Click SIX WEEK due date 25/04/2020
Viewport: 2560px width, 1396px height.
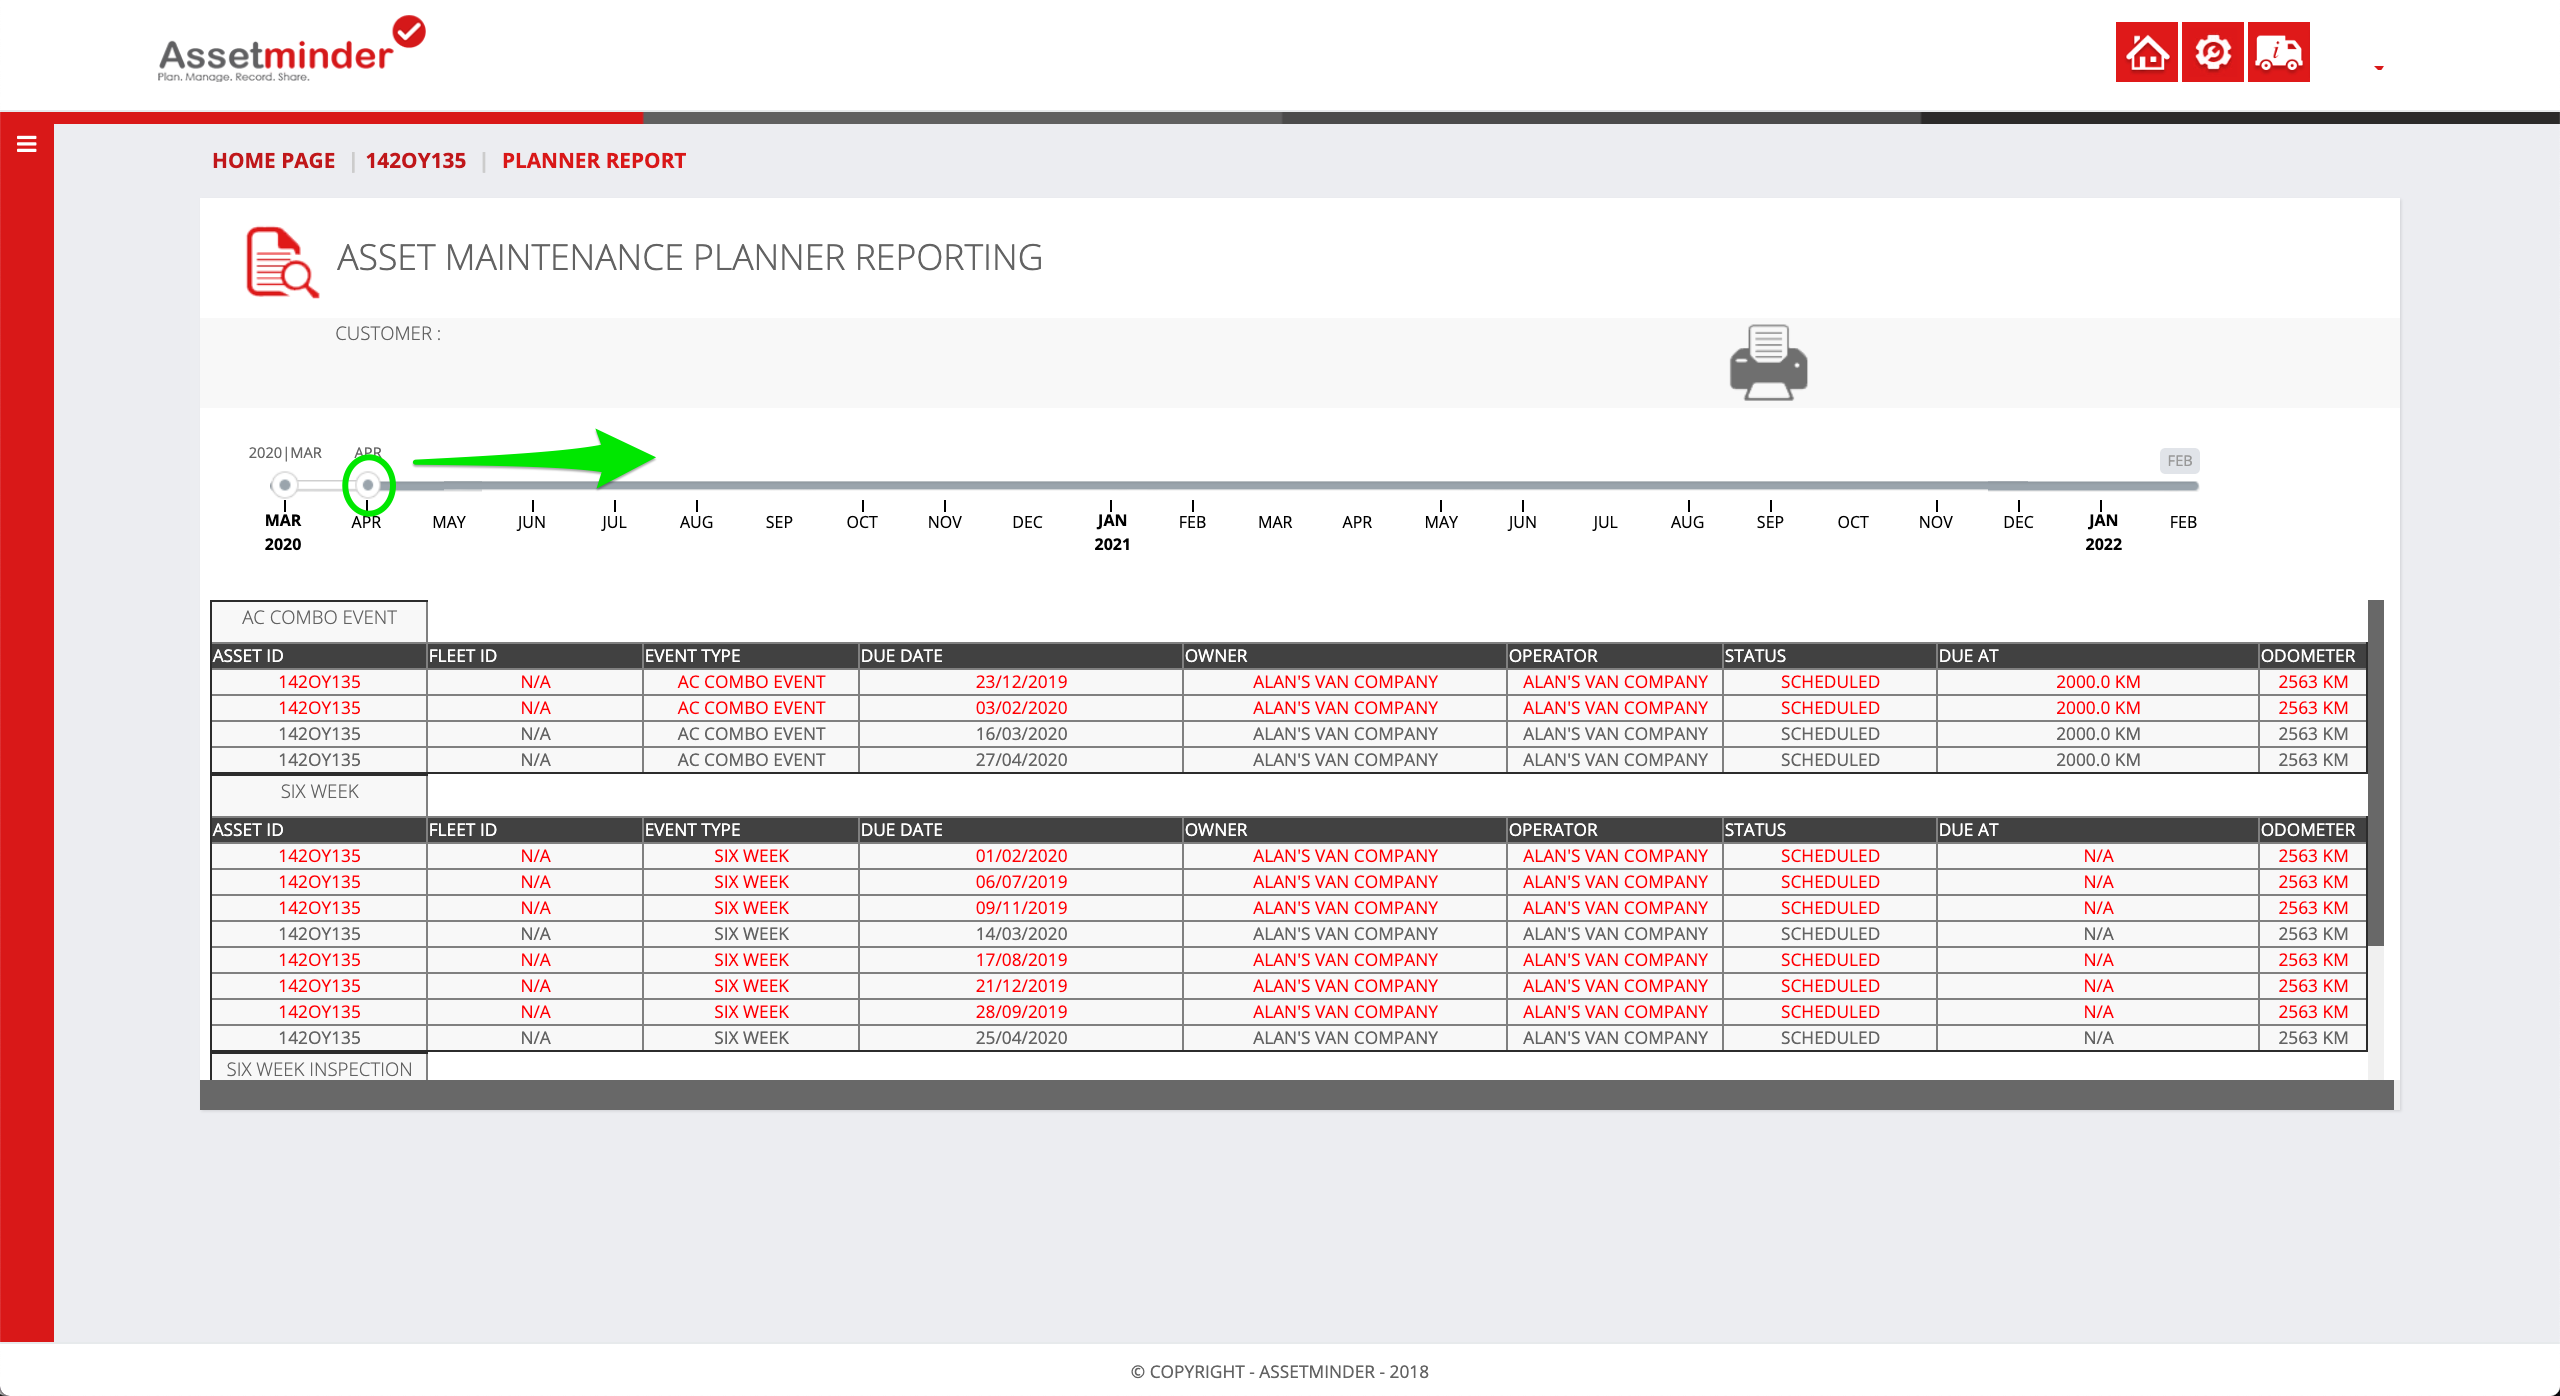point(1021,1038)
